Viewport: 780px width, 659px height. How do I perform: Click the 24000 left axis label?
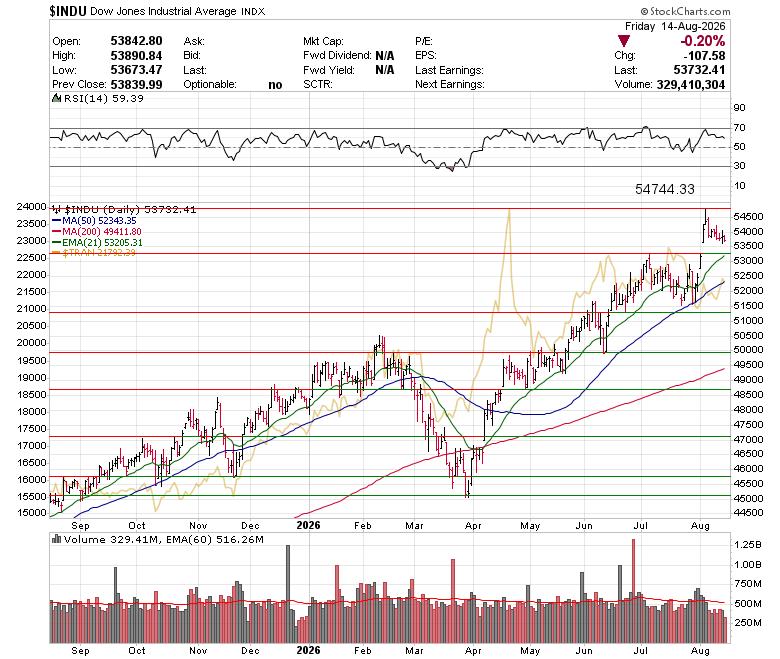[x=31, y=206]
